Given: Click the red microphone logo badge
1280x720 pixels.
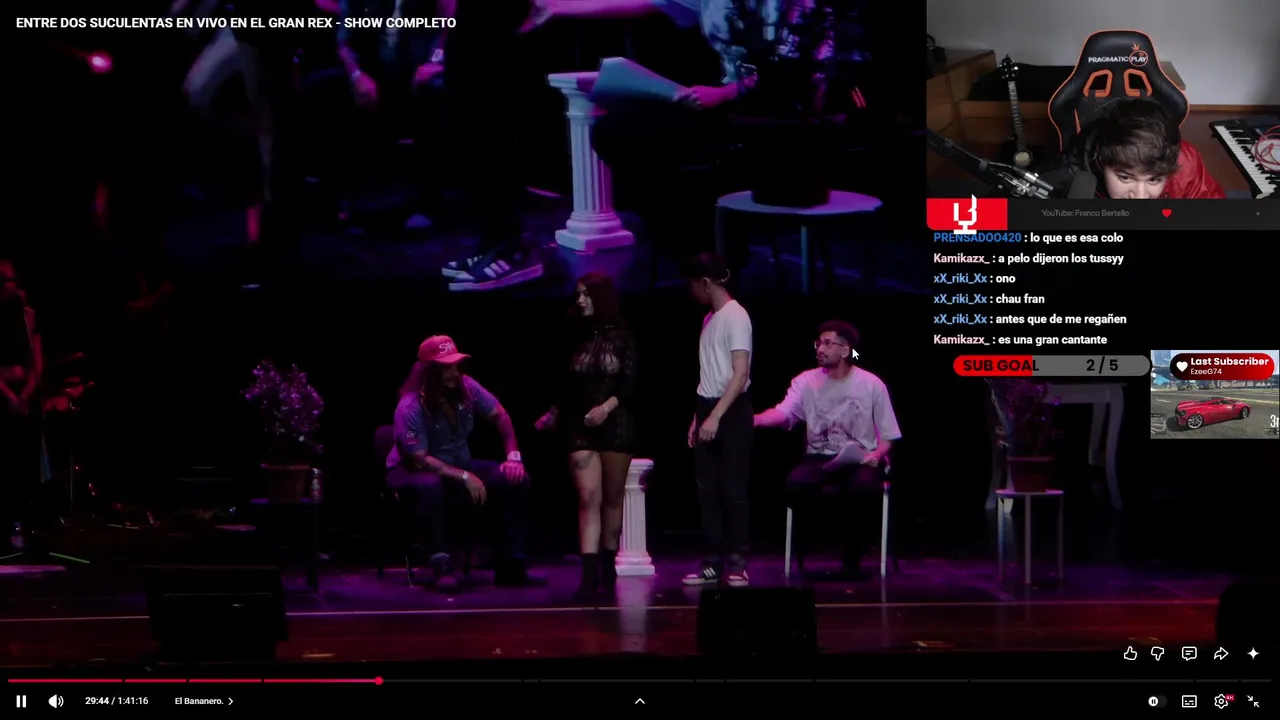Looking at the screenshot, I should (966, 213).
